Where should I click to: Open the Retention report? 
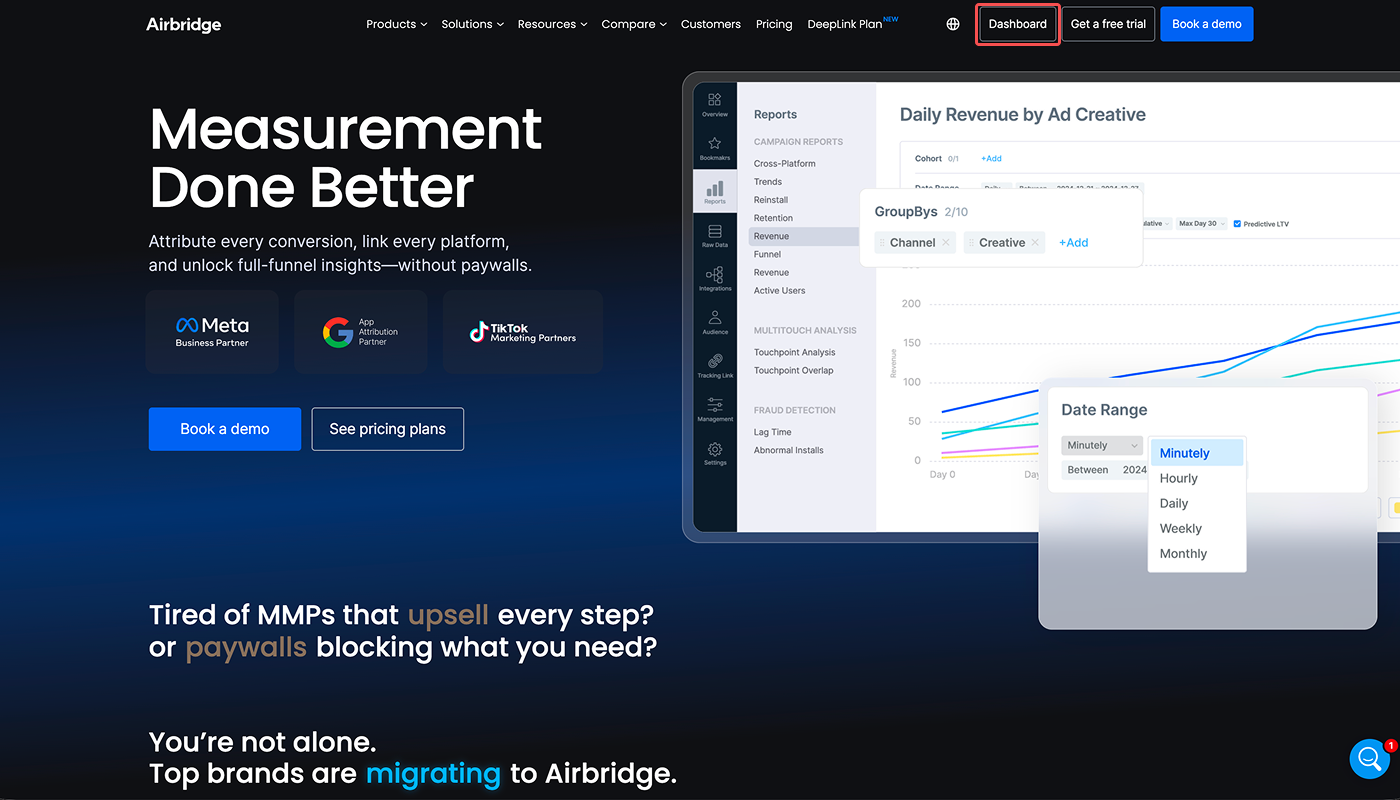pos(773,218)
